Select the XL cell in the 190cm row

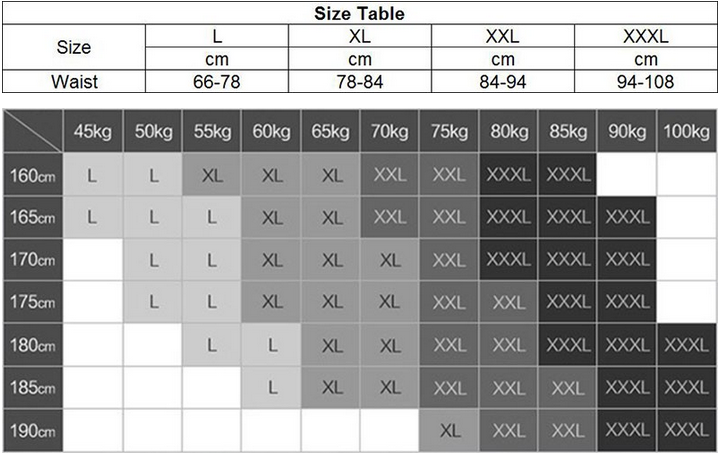tap(449, 431)
